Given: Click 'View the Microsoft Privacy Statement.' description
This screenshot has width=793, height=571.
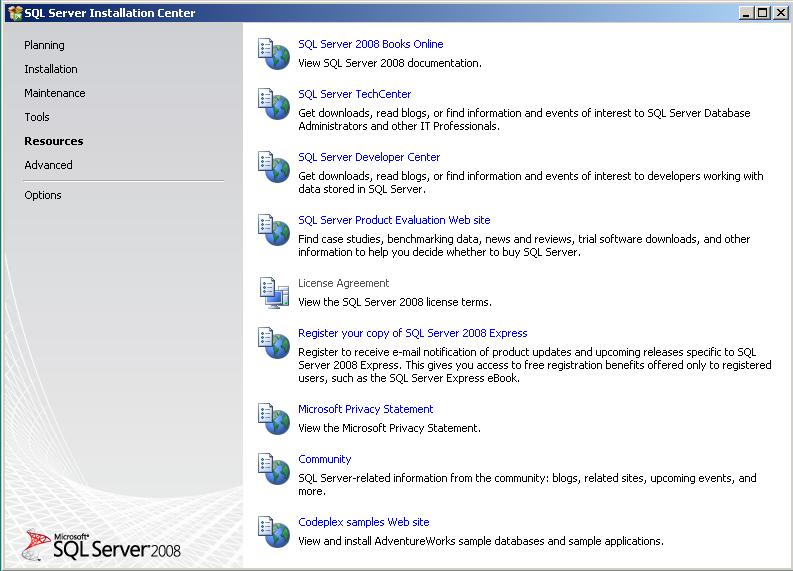Looking at the screenshot, I should (389, 428).
